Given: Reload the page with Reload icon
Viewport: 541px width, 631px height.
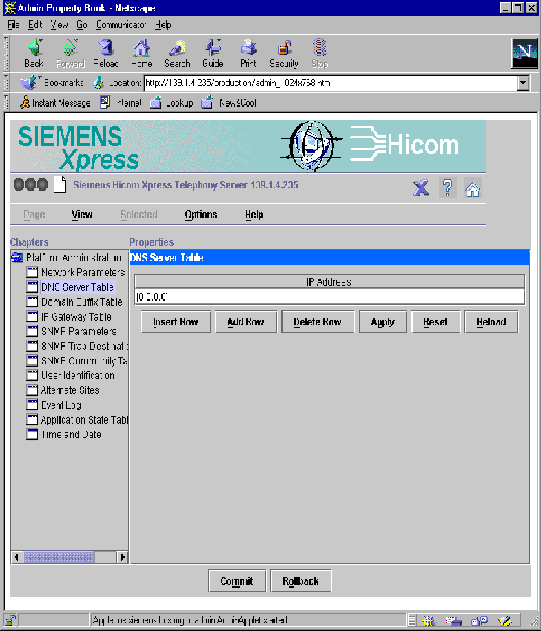Looking at the screenshot, I should pyautogui.click(x=106, y=47).
